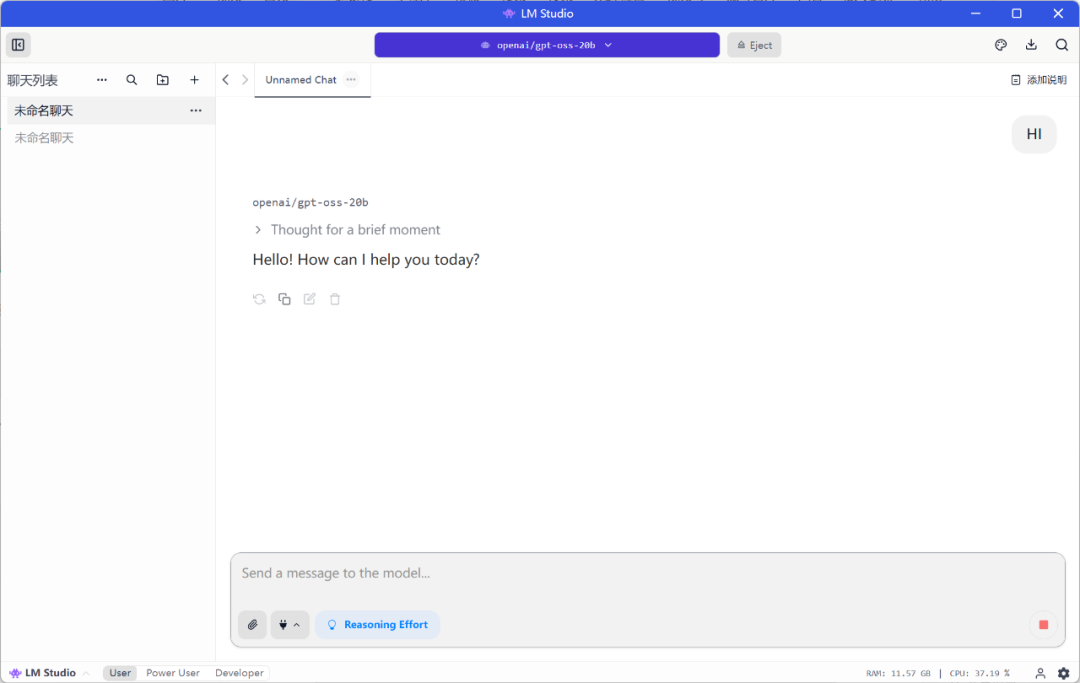Collapse the left sidebar panel icon

[x=18, y=45]
